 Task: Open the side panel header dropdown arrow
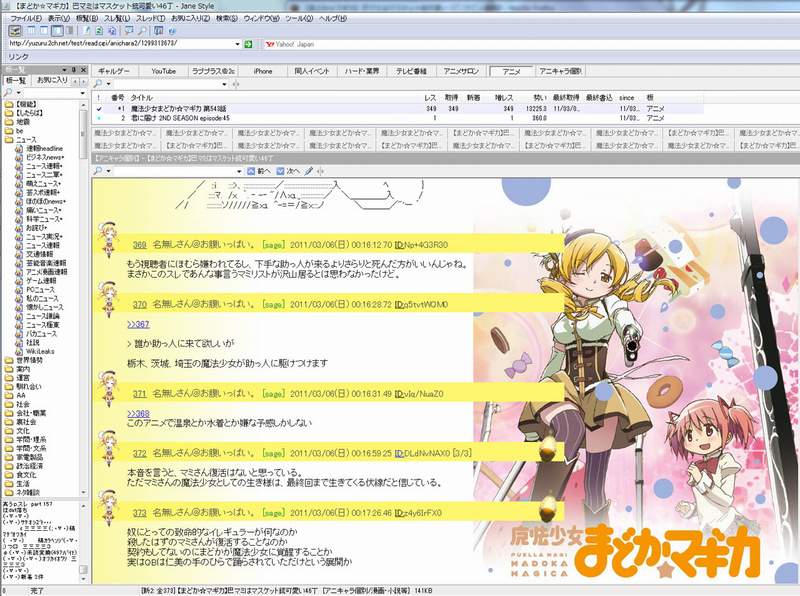[x=64, y=69]
